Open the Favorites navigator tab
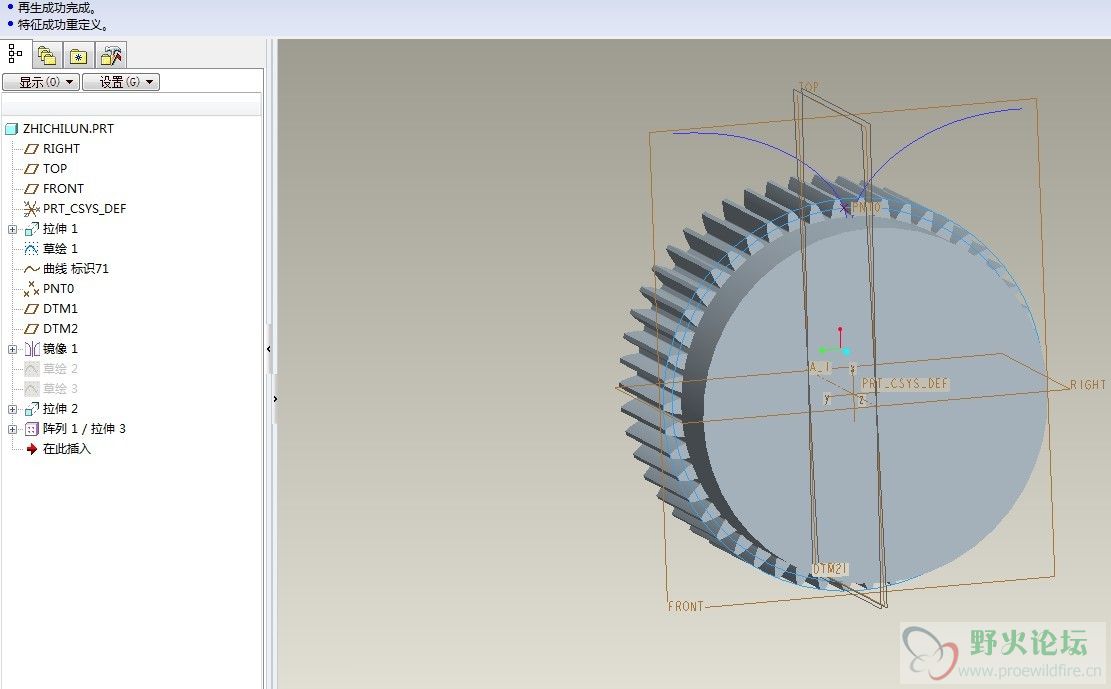The height and width of the screenshot is (689, 1111). tap(78, 55)
